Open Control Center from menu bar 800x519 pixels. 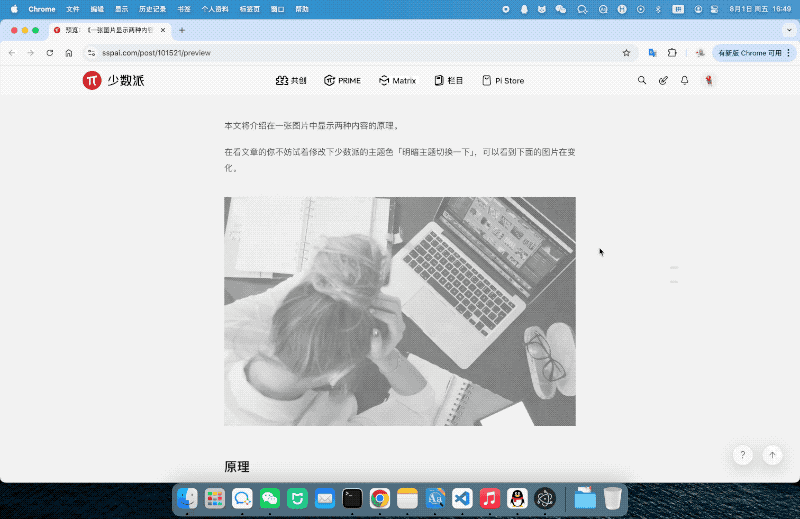(x=715, y=9)
